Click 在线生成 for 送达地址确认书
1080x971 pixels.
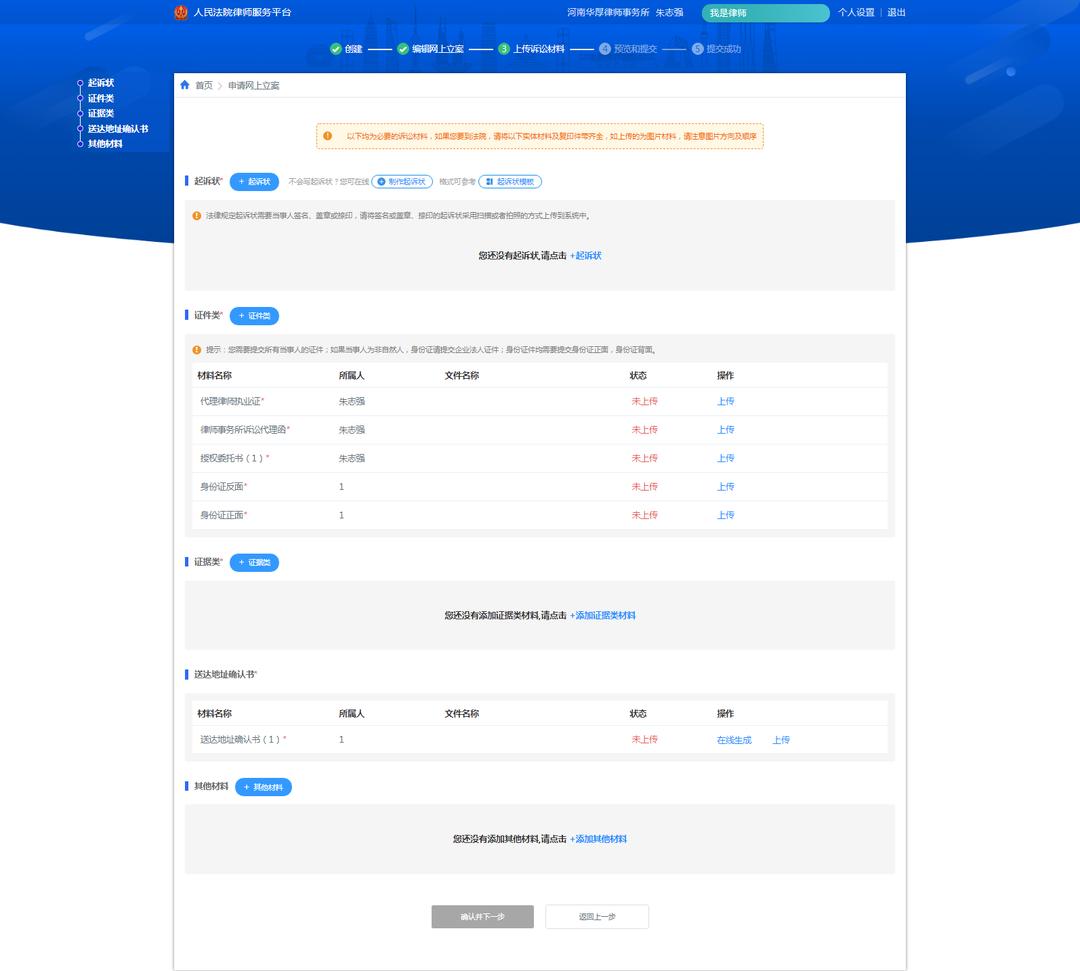tap(734, 740)
